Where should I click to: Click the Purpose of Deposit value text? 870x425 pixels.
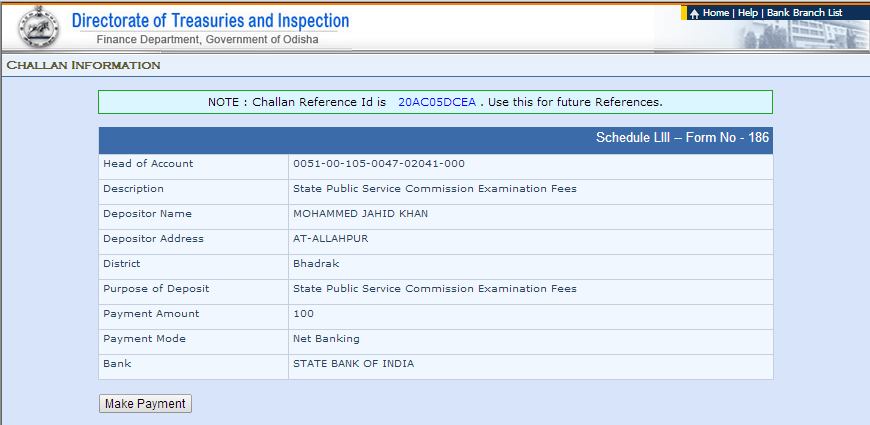435,289
